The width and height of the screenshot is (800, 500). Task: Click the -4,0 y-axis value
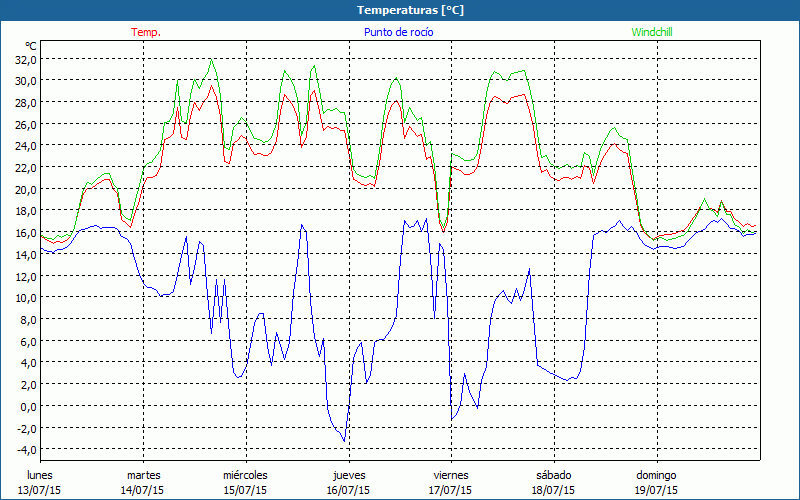tap(26, 449)
